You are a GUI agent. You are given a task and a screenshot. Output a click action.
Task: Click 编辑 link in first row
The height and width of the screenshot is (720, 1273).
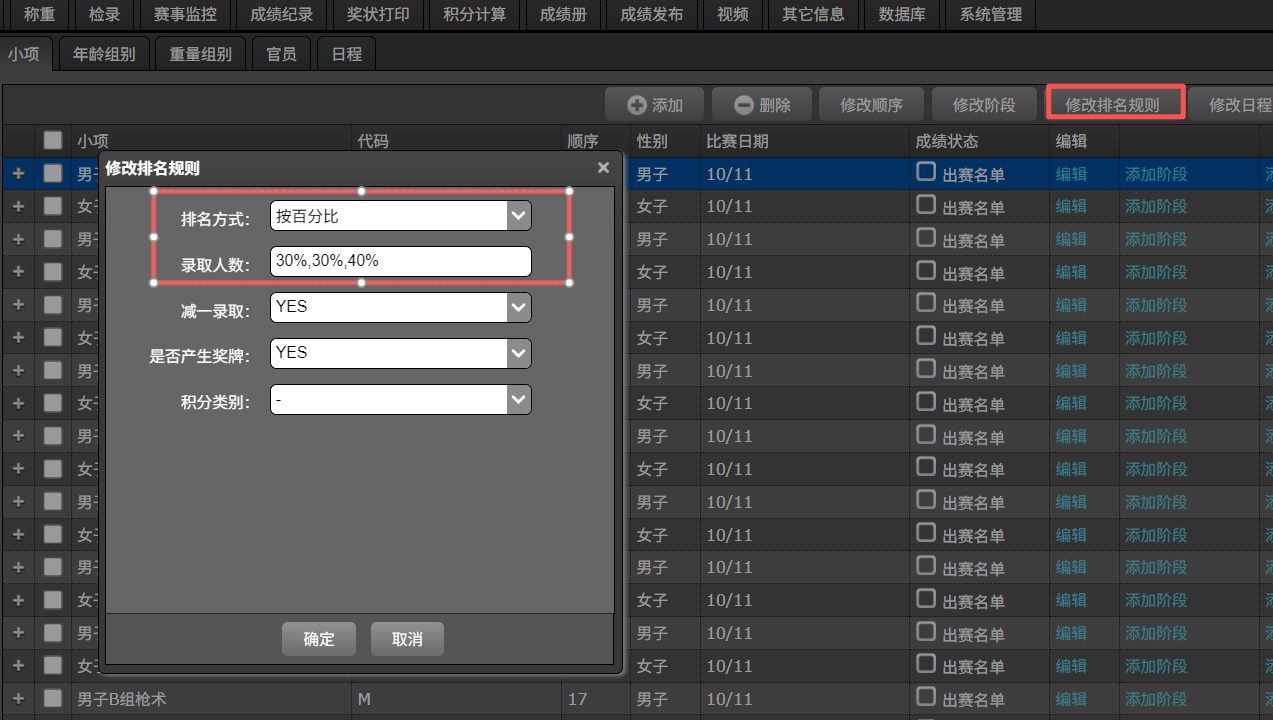[1071, 174]
